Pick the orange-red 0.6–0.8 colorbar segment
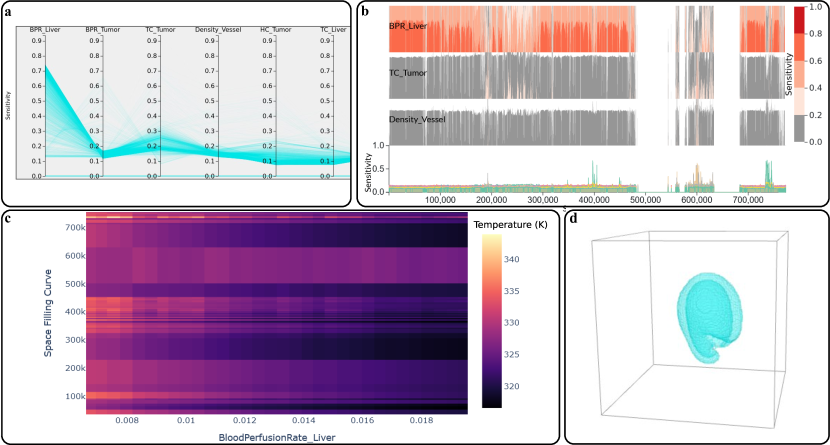The height and width of the screenshot is (445, 830). pyautogui.click(x=799, y=47)
